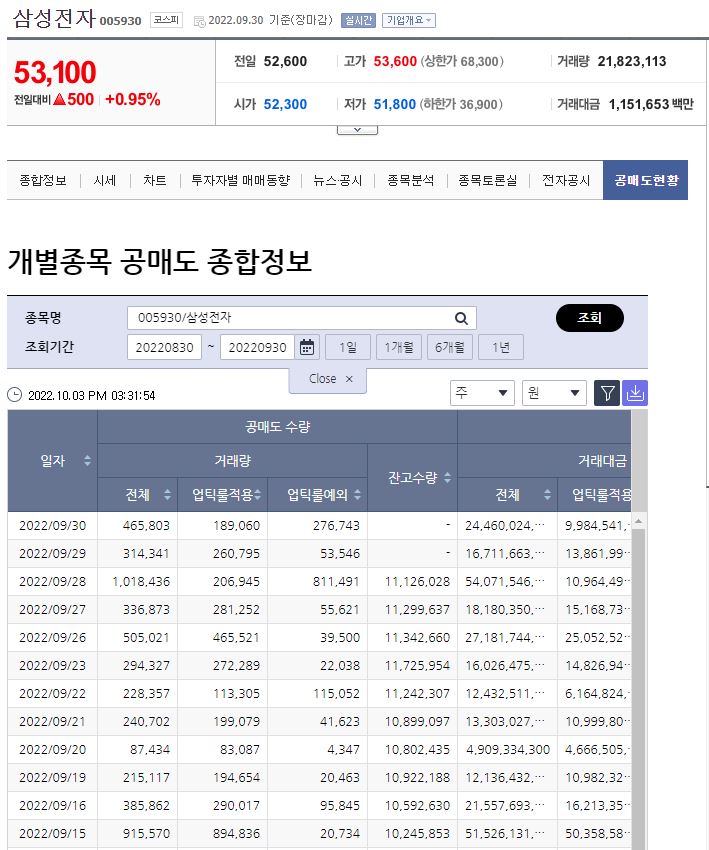
Task: Click the black 조회 button
Action: pyautogui.click(x=590, y=318)
